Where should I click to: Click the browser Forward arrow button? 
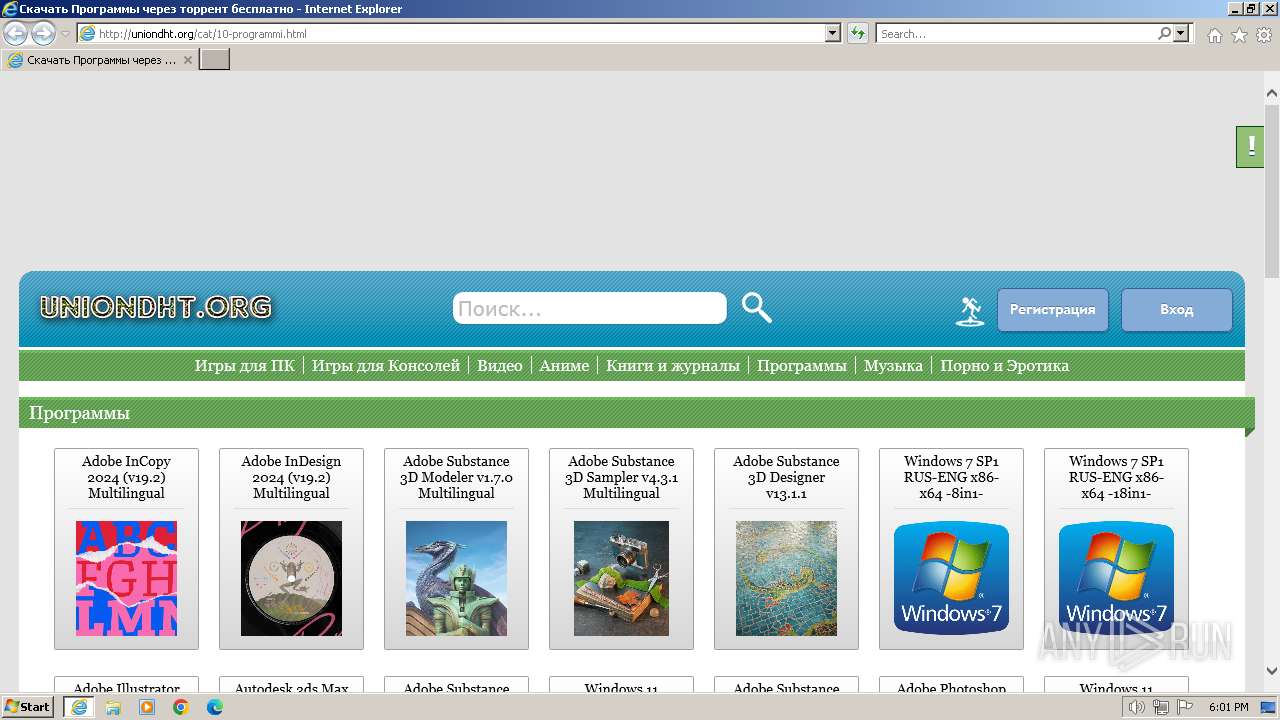point(43,33)
